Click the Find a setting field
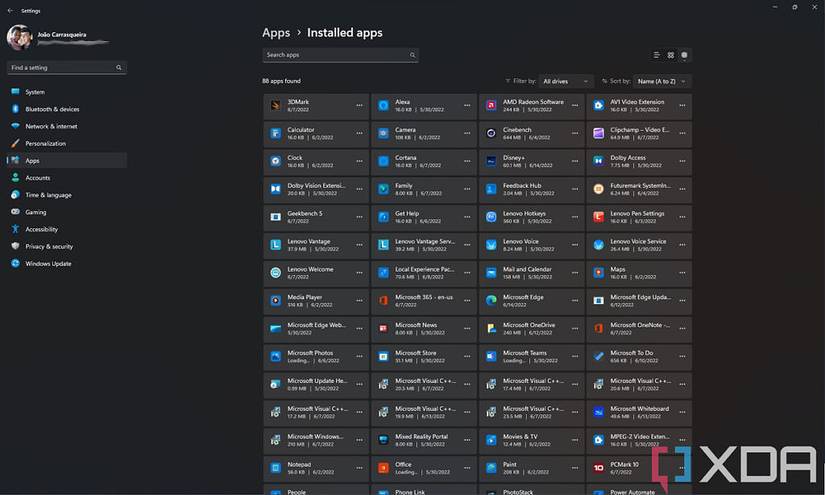 66,68
